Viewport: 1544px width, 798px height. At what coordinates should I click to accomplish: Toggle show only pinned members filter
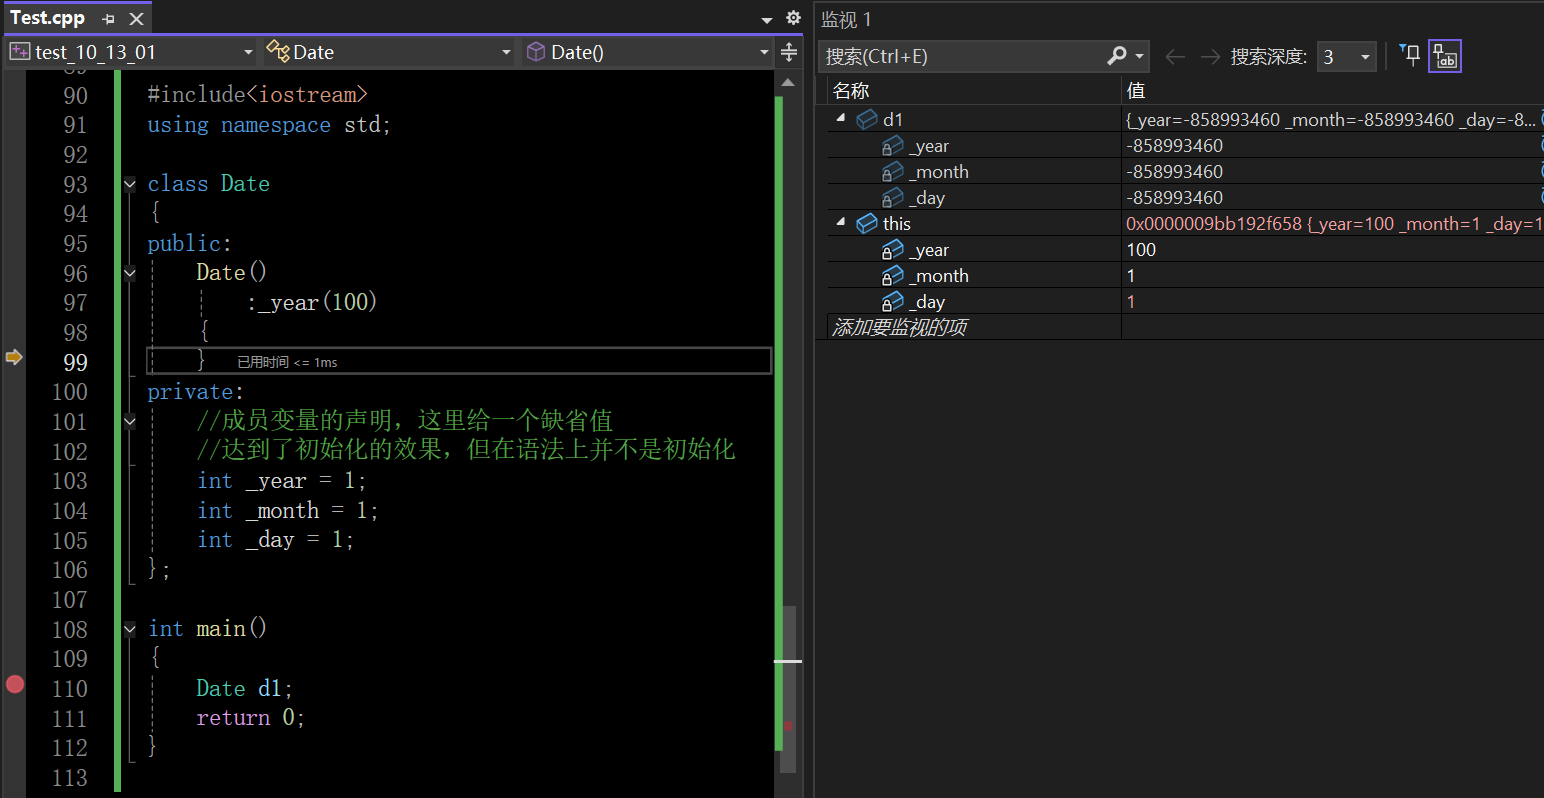pos(1410,56)
